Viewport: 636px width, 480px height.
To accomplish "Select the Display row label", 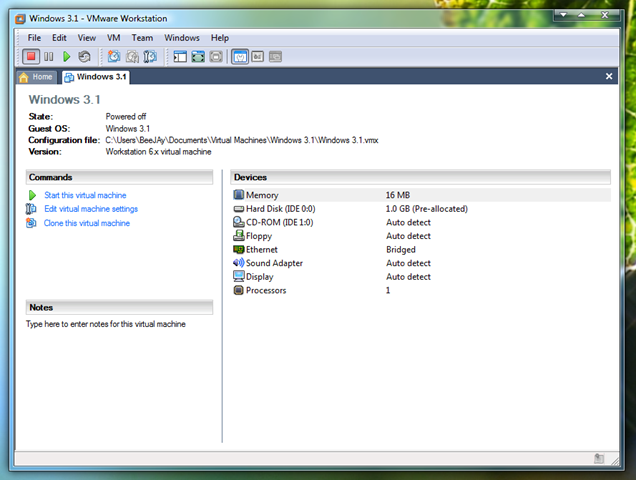I will [260, 277].
